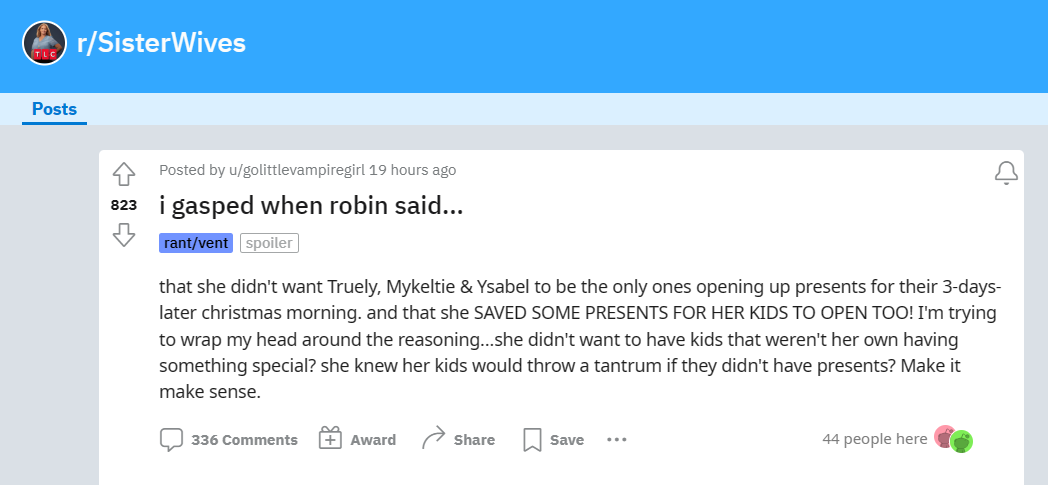Click the spoiler tag

(x=270, y=242)
